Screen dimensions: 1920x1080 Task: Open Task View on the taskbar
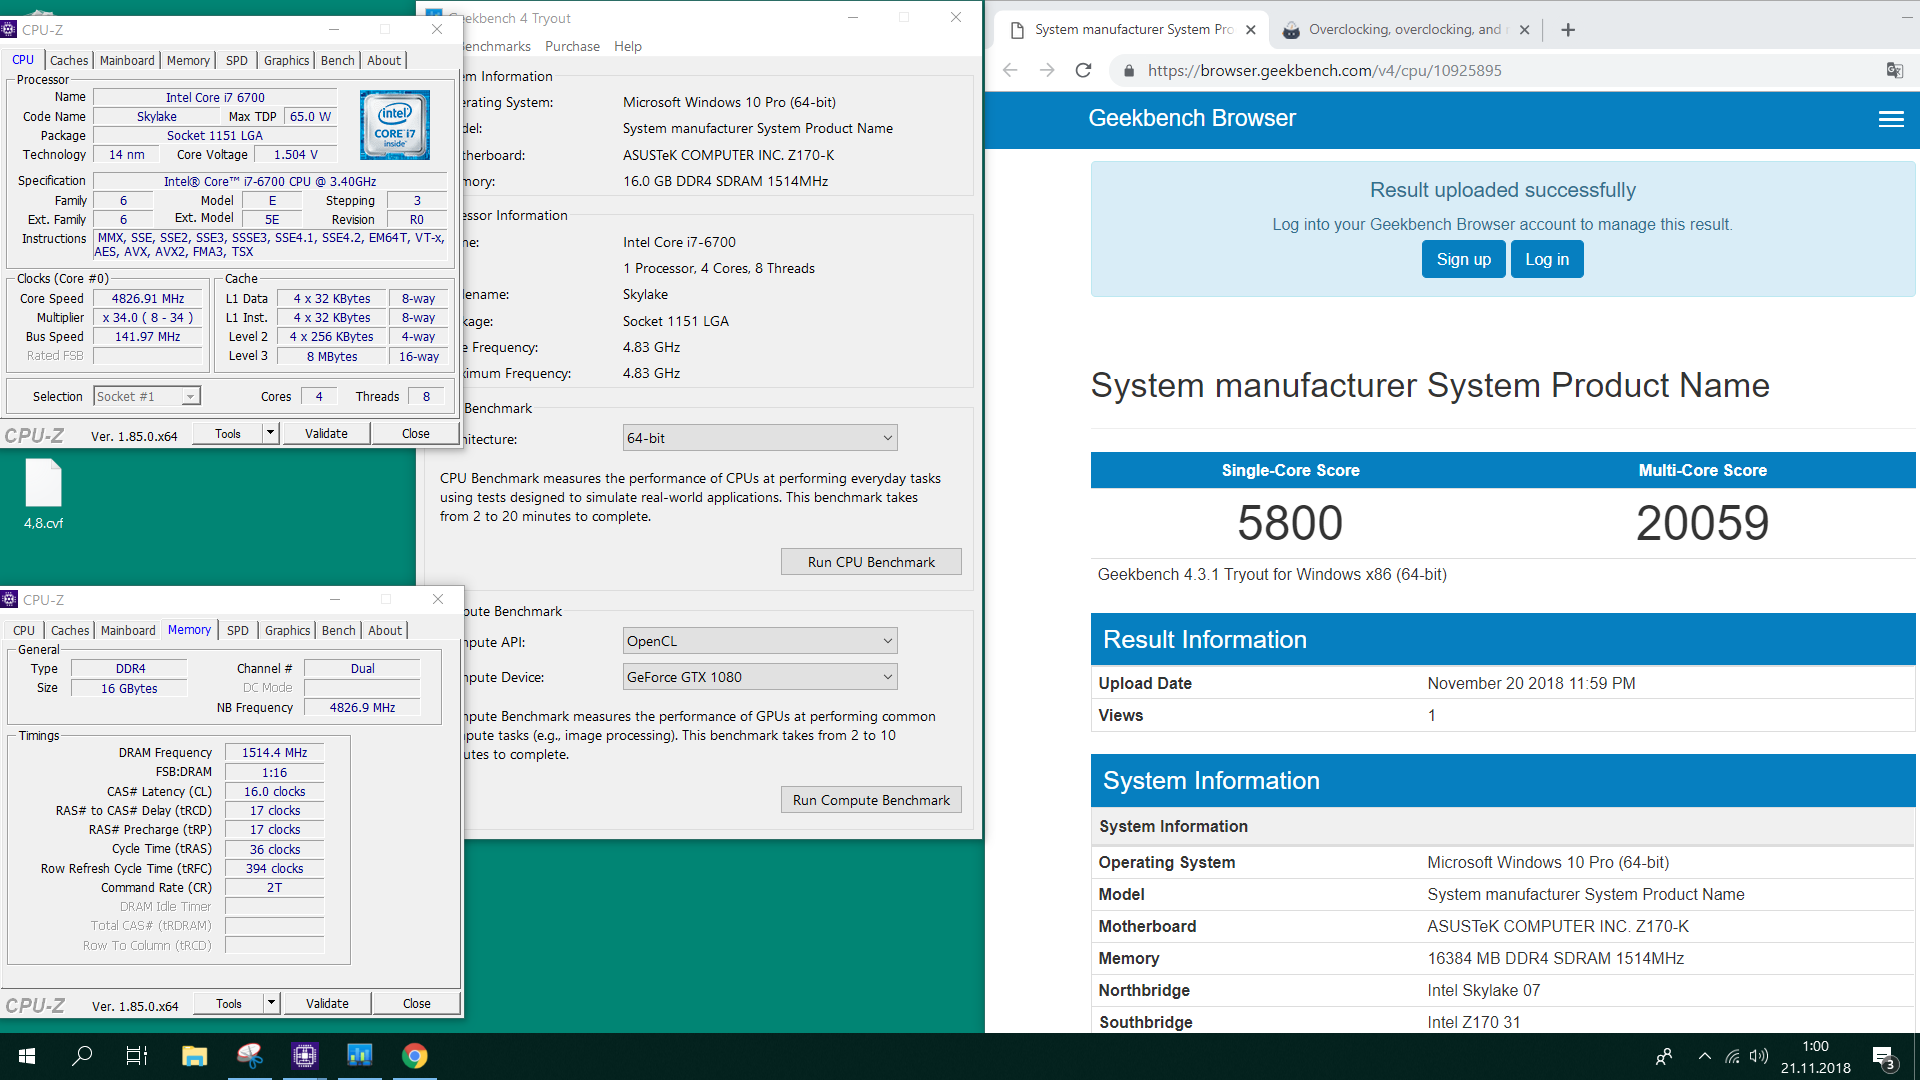[137, 1056]
